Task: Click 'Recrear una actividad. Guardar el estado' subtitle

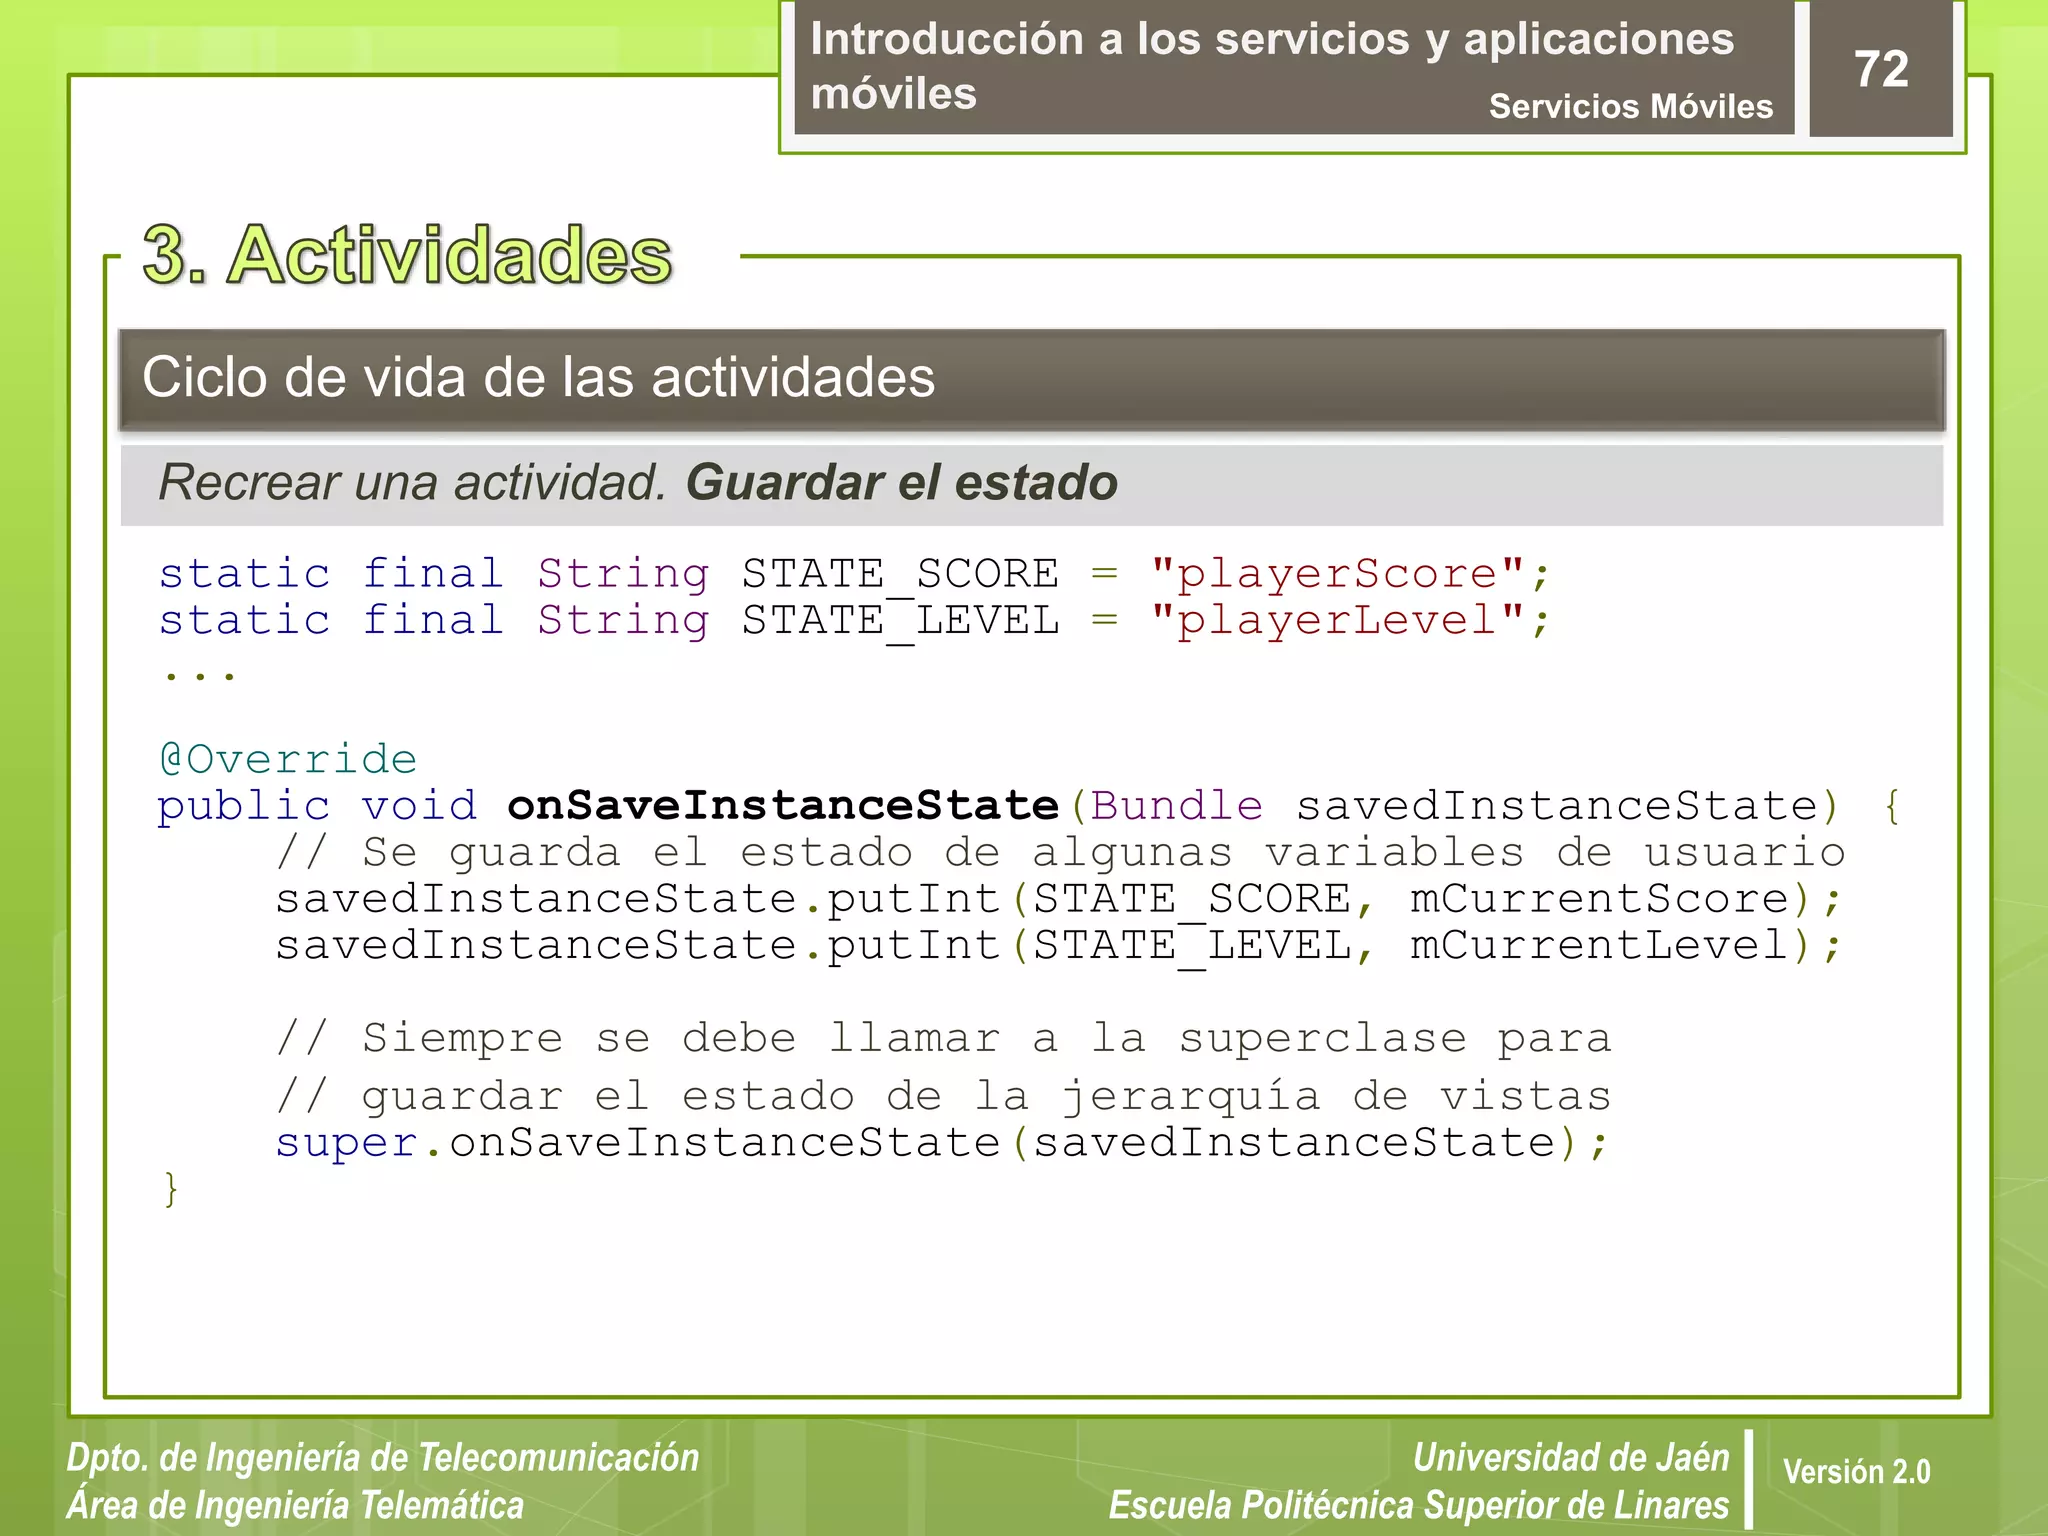Action: tap(638, 482)
